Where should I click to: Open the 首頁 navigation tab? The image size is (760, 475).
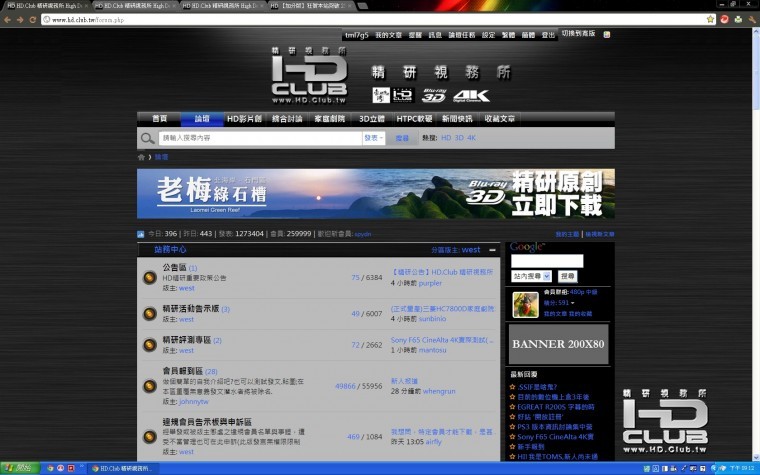(159, 119)
